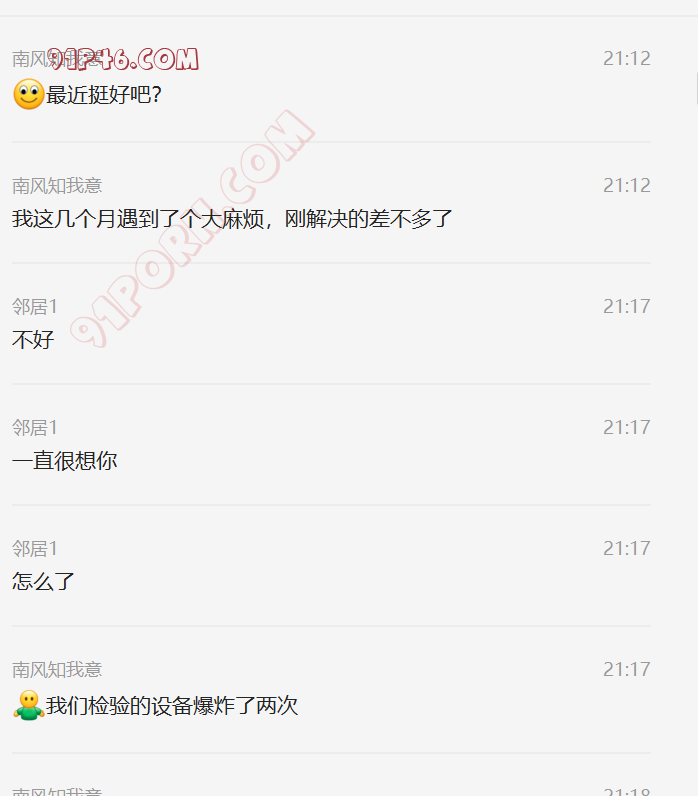698x796 pixels.
Task: Click the red 91P46.COM watermark text
Action: click(123, 59)
